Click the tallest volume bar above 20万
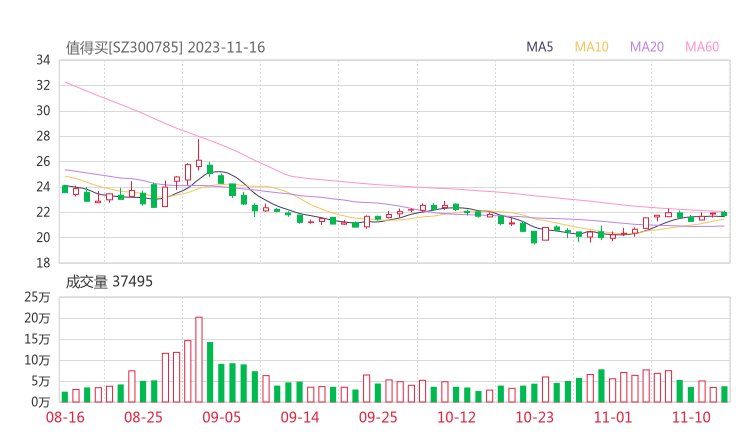Image resolution: width=740 pixels, height=440 pixels. pyautogui.click(x=199, y=360)
